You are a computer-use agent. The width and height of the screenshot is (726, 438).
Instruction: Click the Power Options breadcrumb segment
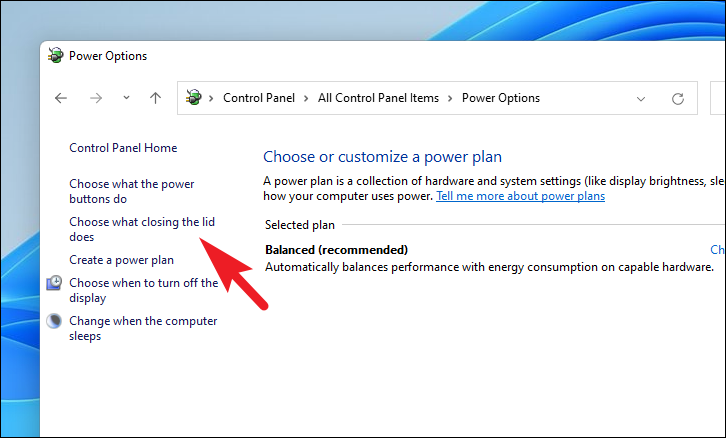click(x=501, y=98)
